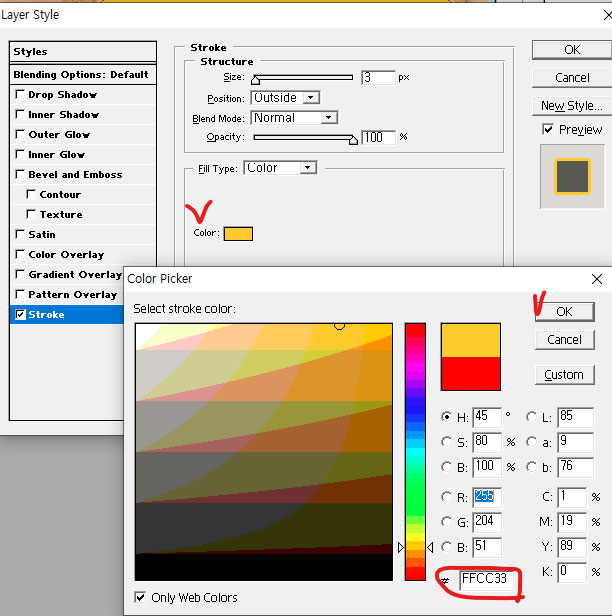This screenshot has height=616, width=612.
Task: Enable the Inner Shadow checkbox
Action: pos(20,114)
